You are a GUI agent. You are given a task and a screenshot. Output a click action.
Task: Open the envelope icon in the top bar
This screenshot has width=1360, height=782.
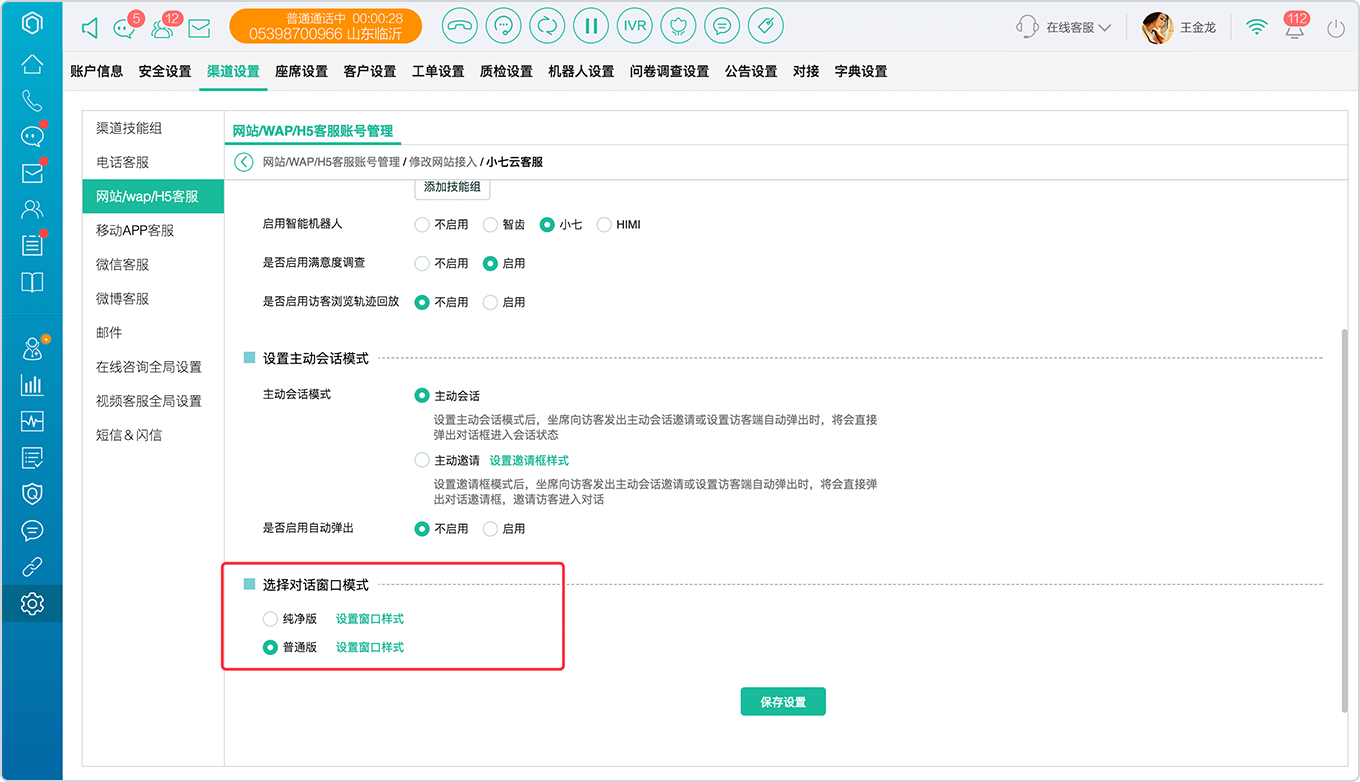(199, 28)
